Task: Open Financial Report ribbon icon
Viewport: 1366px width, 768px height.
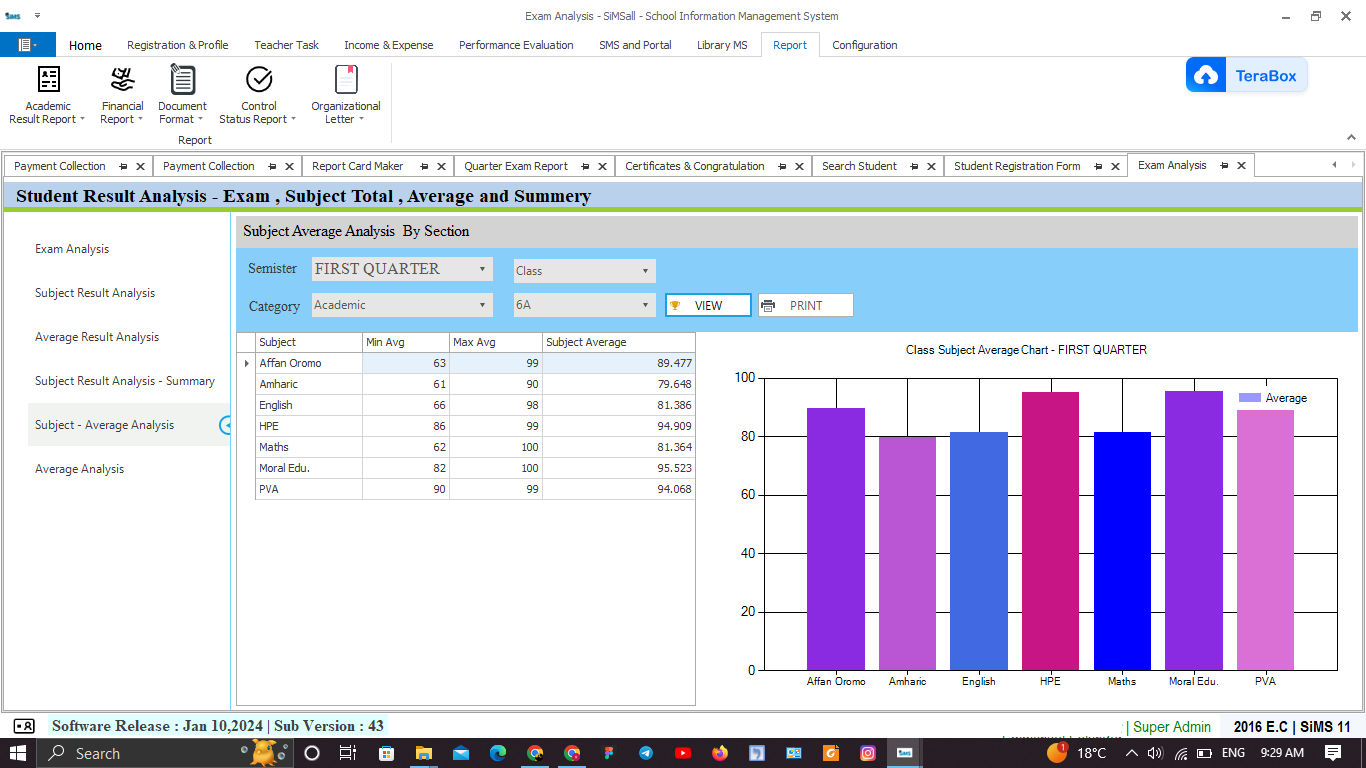Action: pos(122,79)
